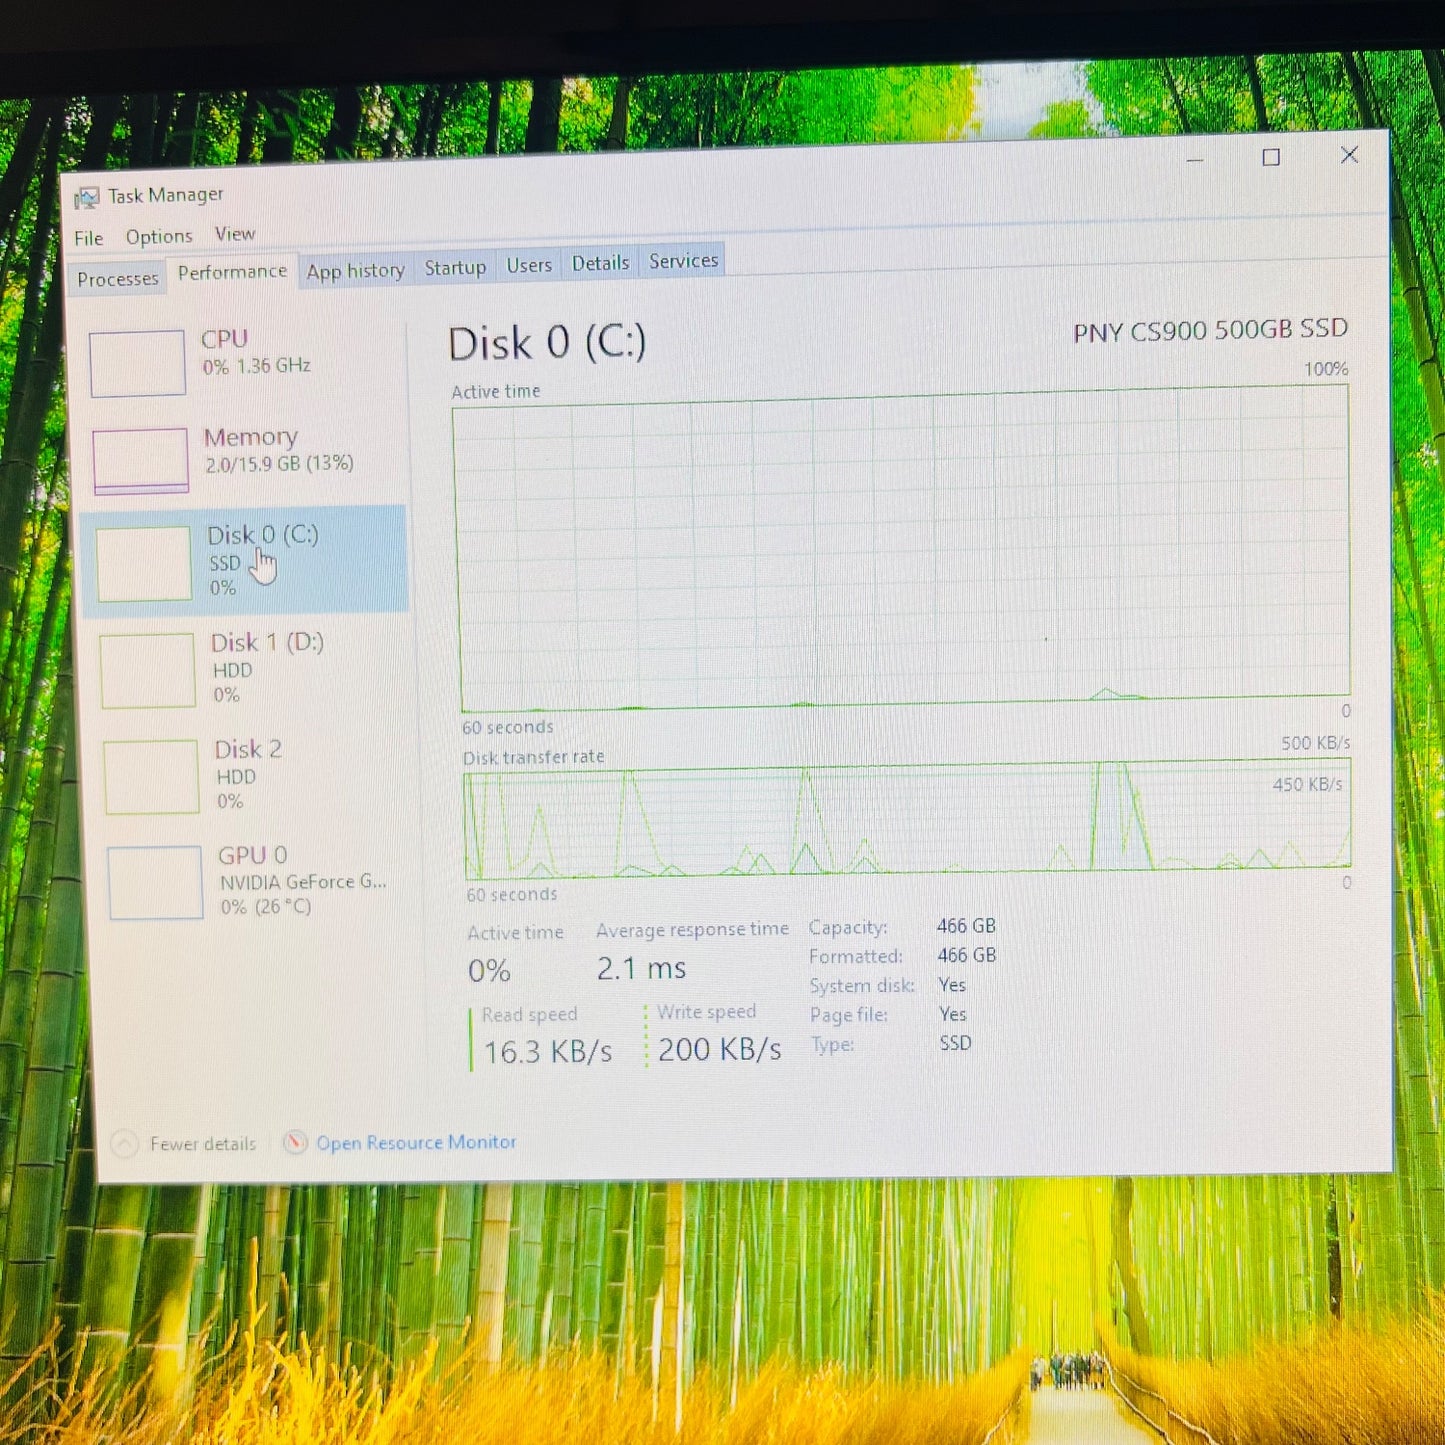The image size is (1445, 1445).
Task: Open the Options menu
Action: (x=159, y=236)
